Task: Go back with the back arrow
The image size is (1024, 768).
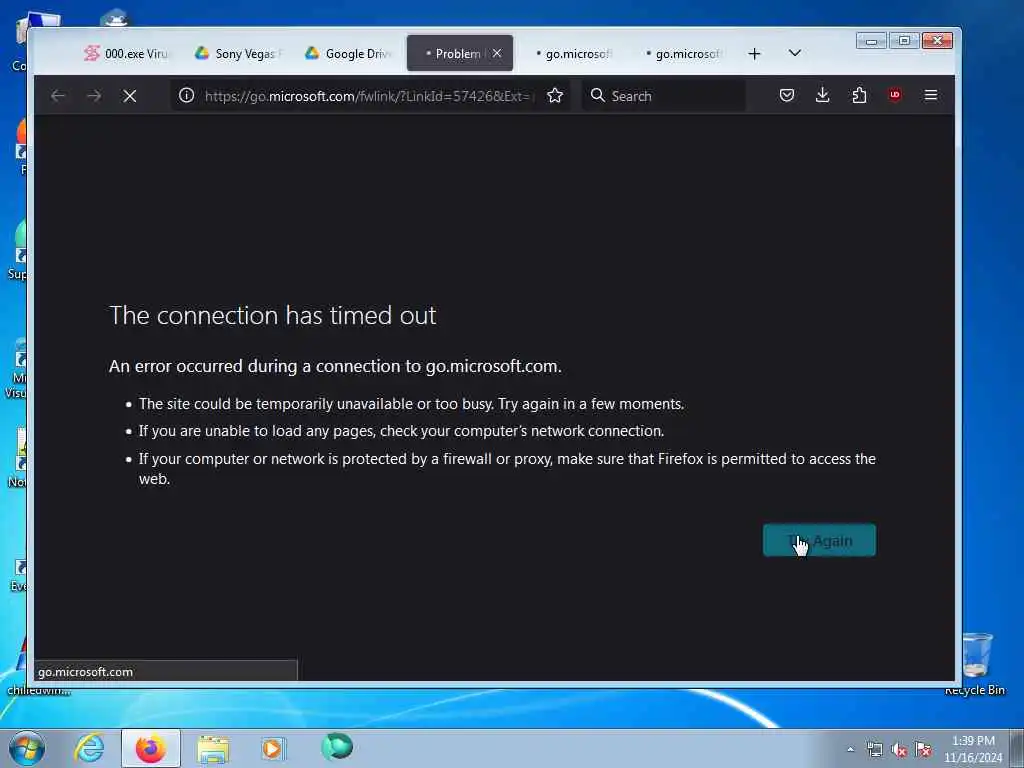Action: 58,96
